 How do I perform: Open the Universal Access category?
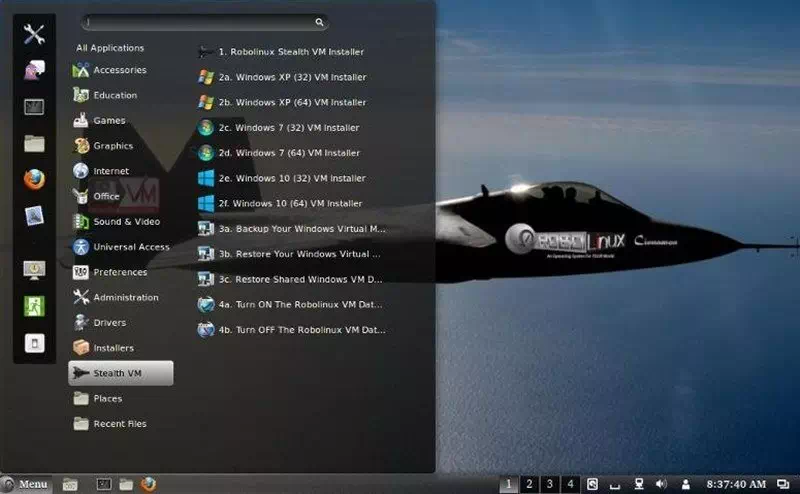click(121, 247)
